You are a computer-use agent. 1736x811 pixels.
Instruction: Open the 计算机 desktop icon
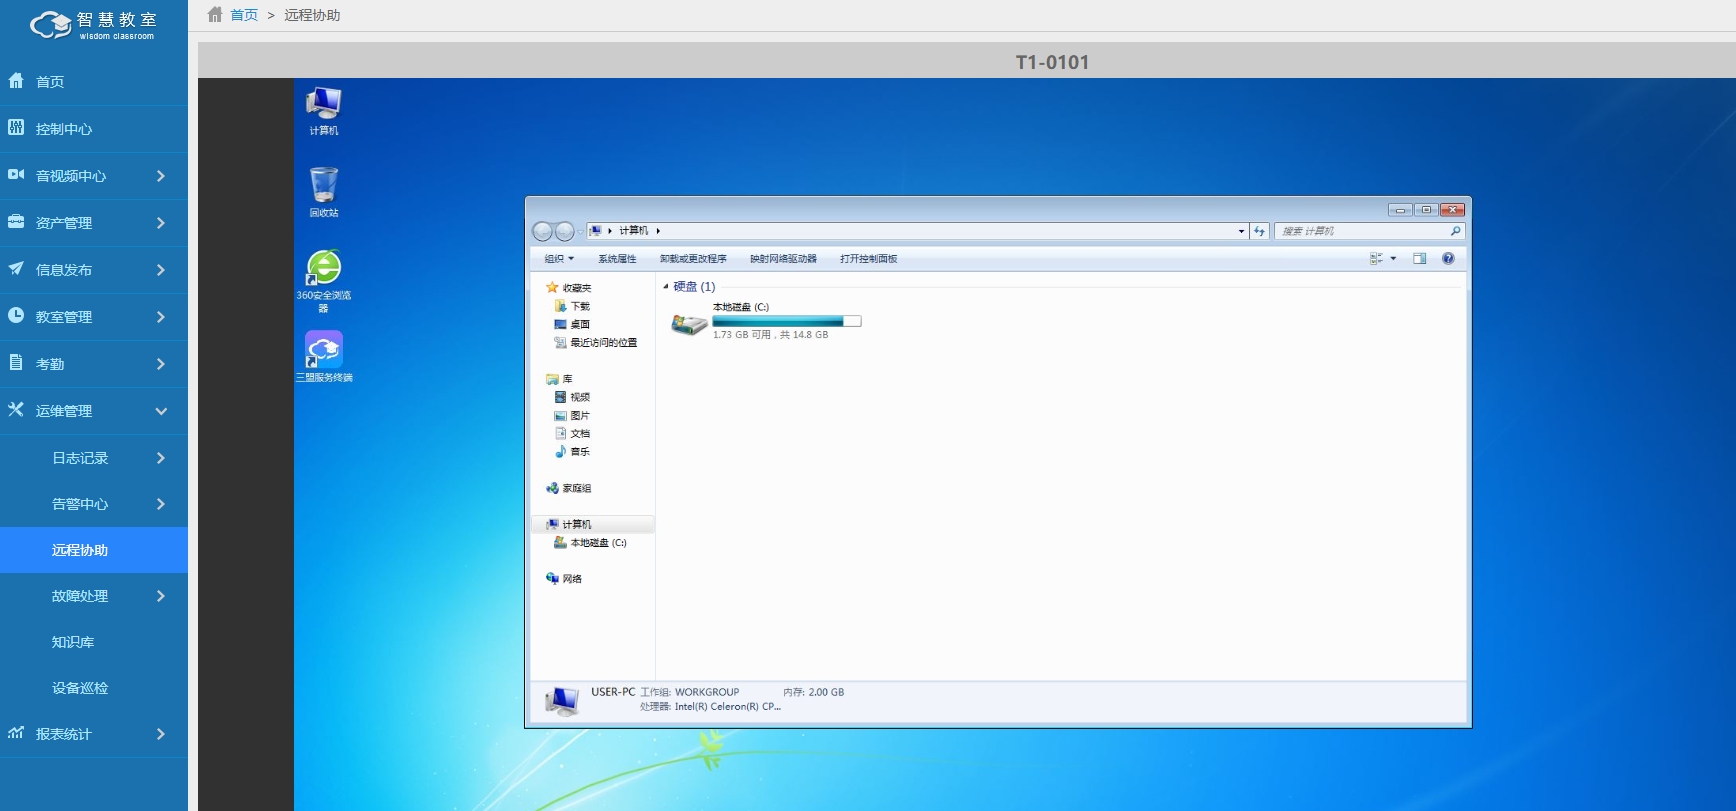[323, 105]
